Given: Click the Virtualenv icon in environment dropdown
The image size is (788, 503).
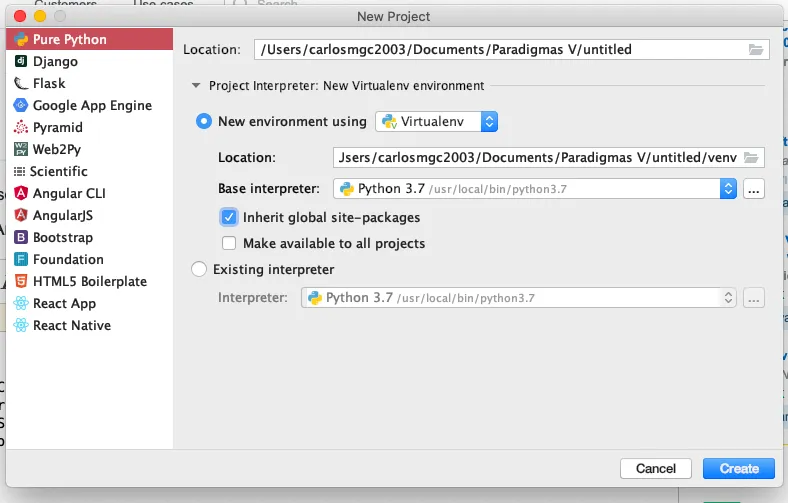Looking at the screenshot, I should click(x=389, y=122).
